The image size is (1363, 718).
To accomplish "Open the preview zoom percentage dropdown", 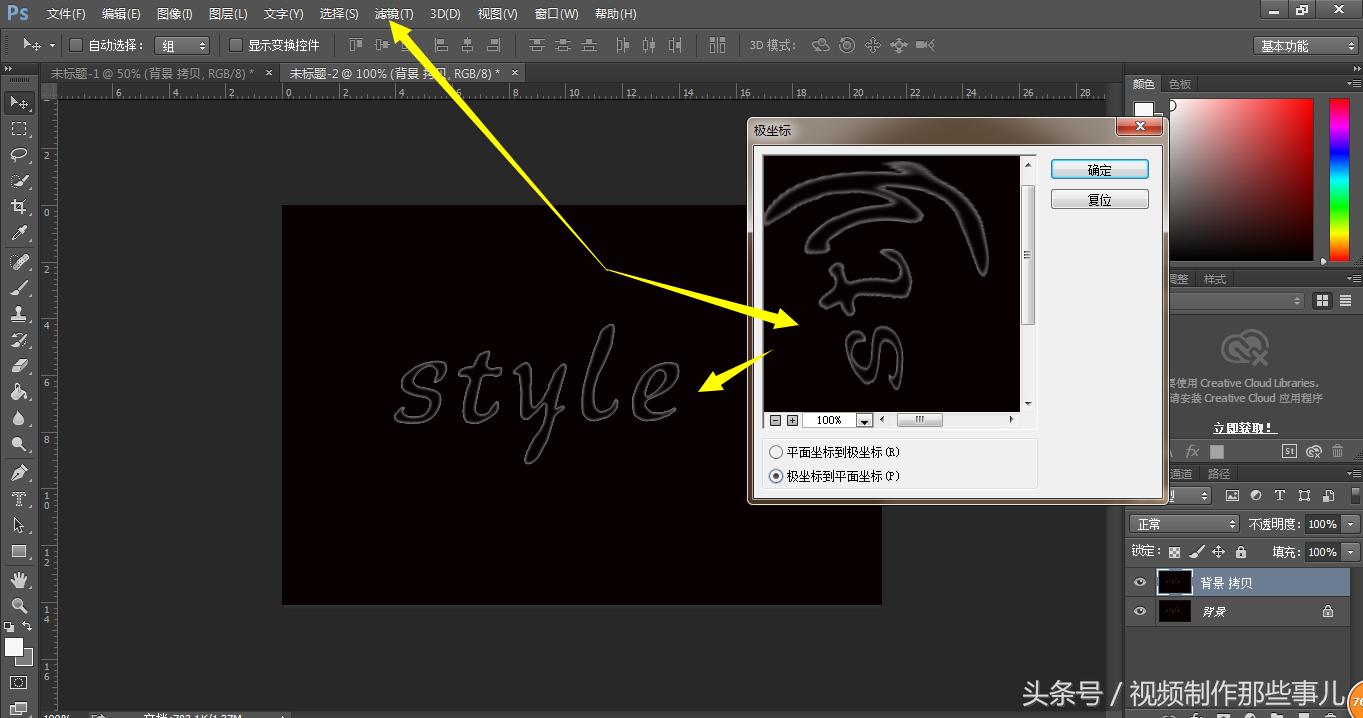I will pyautogui.click(x=864, y=420).
